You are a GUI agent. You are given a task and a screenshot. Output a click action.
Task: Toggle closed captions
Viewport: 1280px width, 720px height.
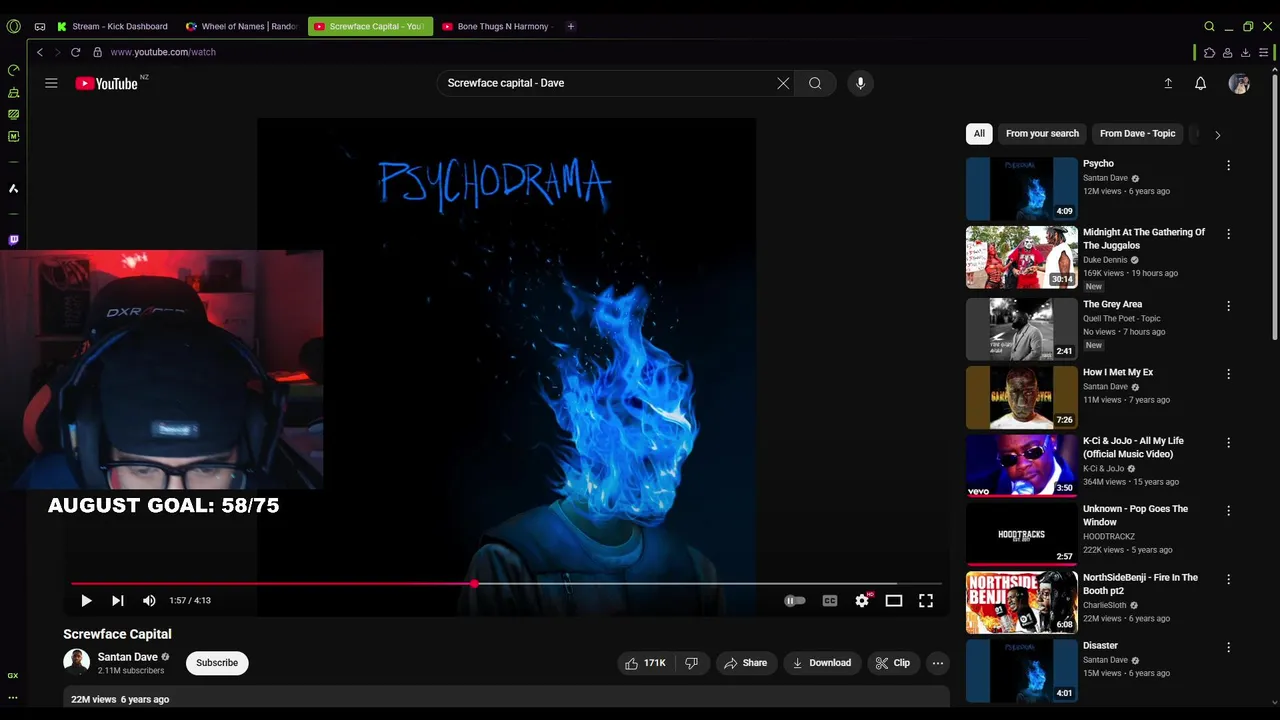[x=829, y=600]
